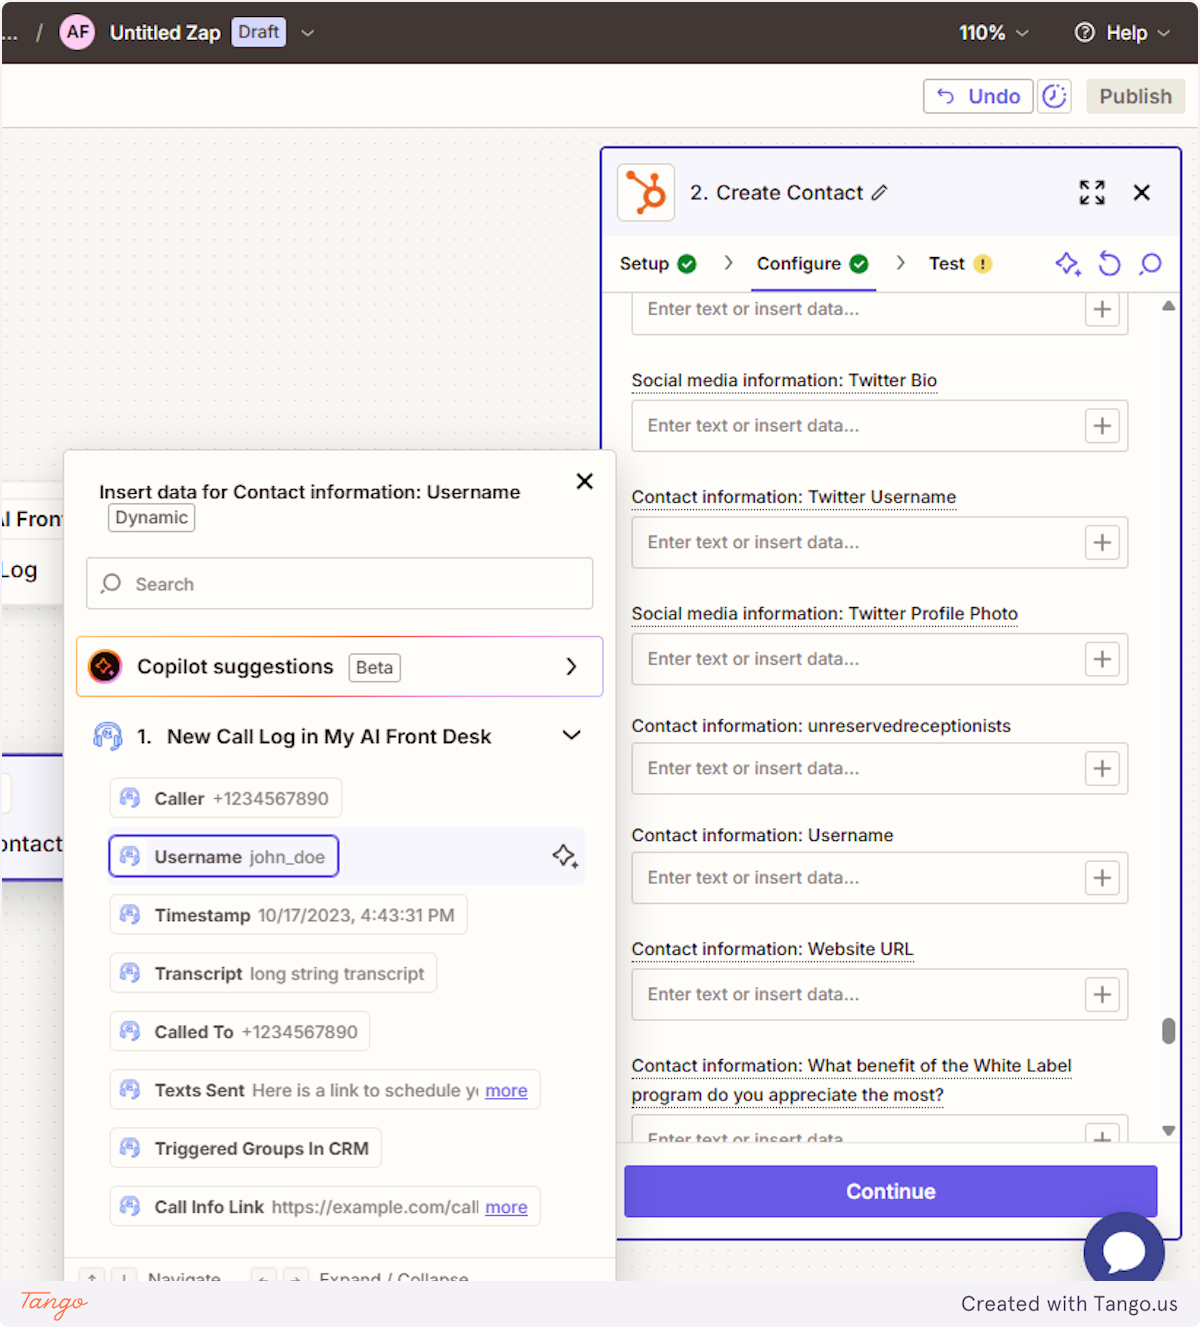This screenshot has height=1327, width=1200.
Task: Click the green checkmark beside Configure
Action: point(859,264)
